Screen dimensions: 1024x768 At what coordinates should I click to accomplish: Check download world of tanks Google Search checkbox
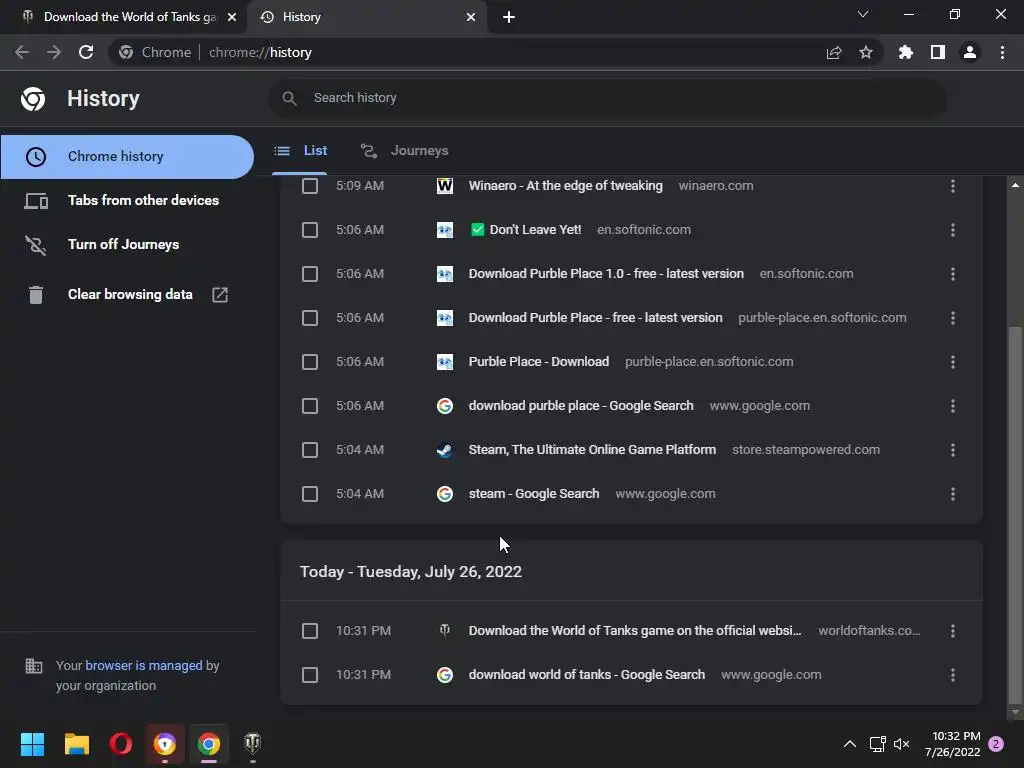click(310, 675)
